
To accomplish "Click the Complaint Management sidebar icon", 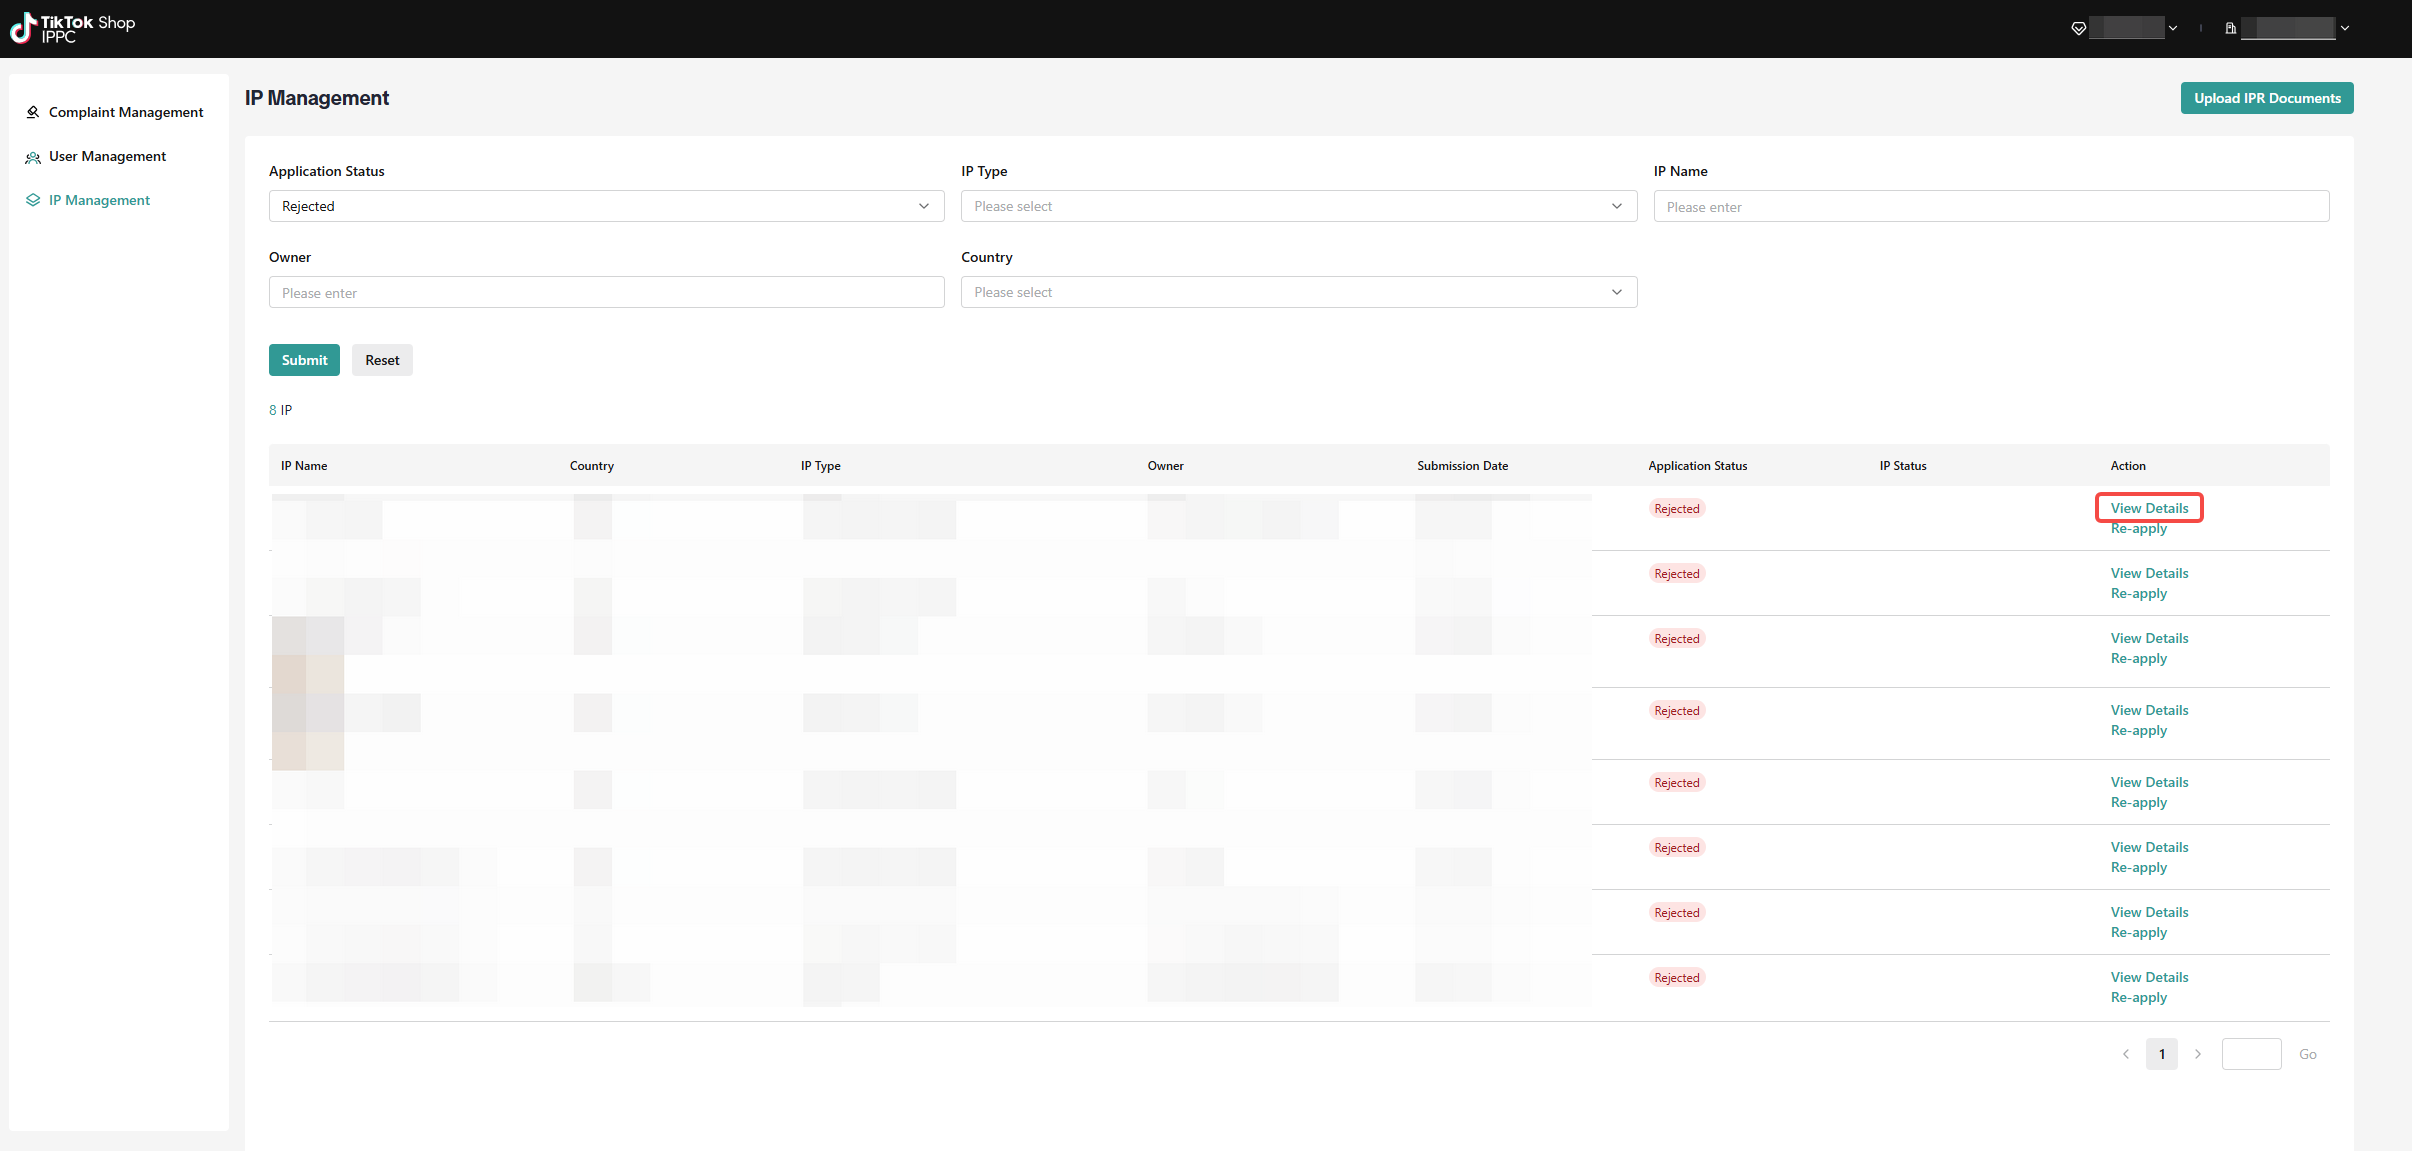I will tap(33, 112).
